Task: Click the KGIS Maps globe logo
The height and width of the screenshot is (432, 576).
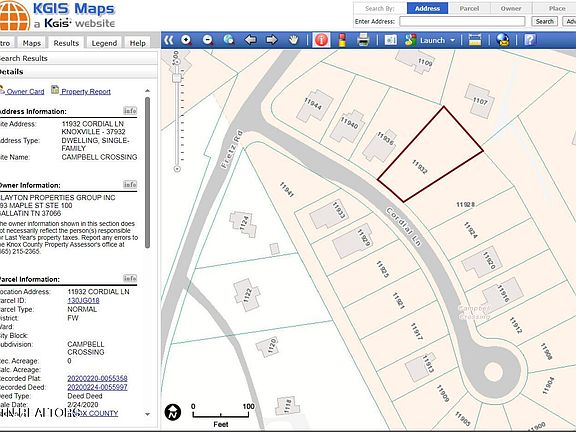Action: [14, 15]
